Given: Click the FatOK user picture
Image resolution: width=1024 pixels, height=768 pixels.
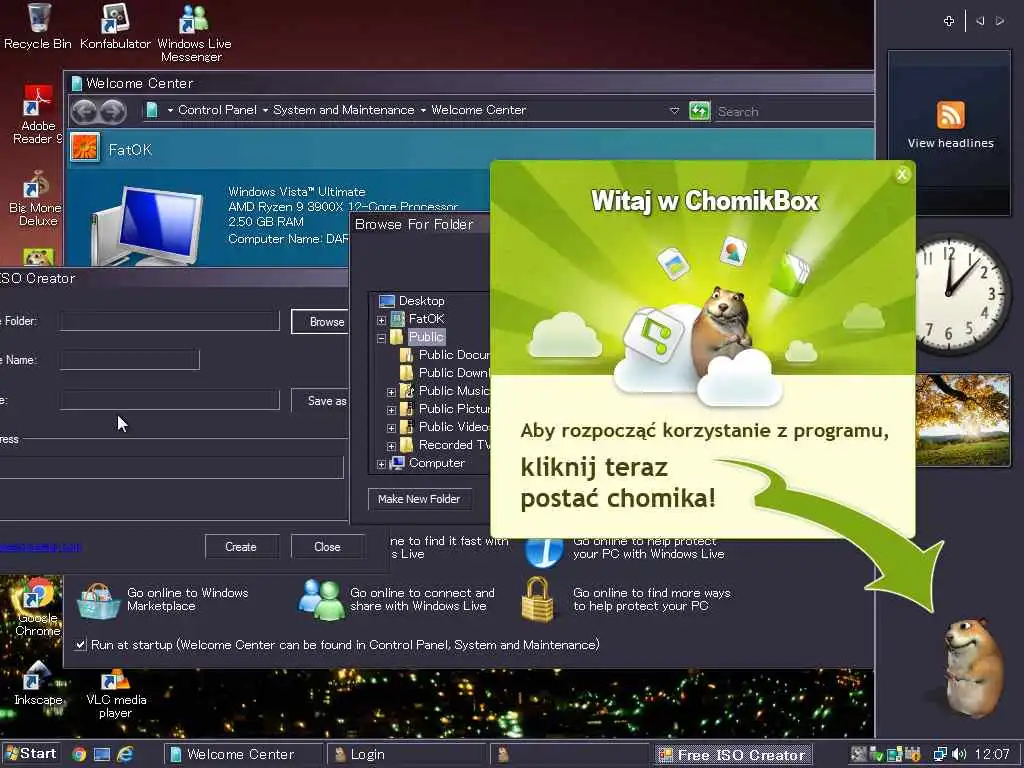Looking at the screenshot, I should [x=85, y=147].
